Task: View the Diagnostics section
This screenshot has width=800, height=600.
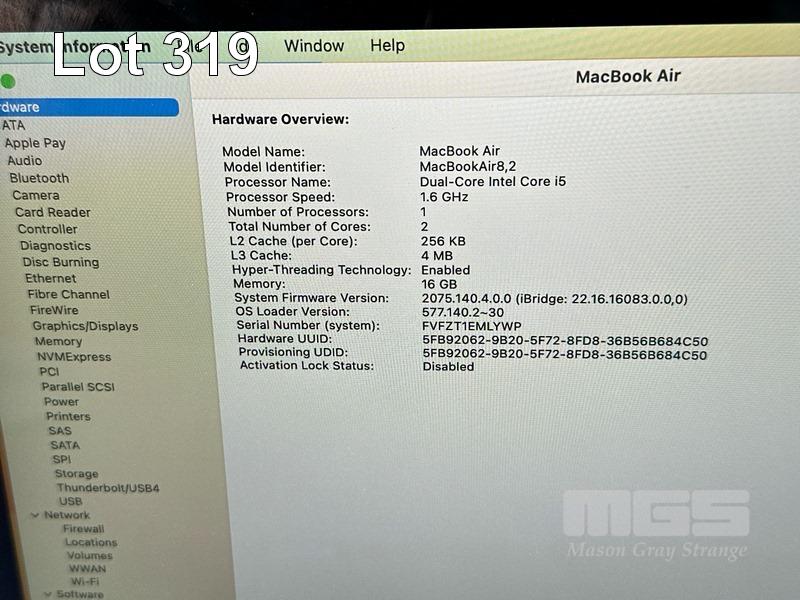Action: 55,246
